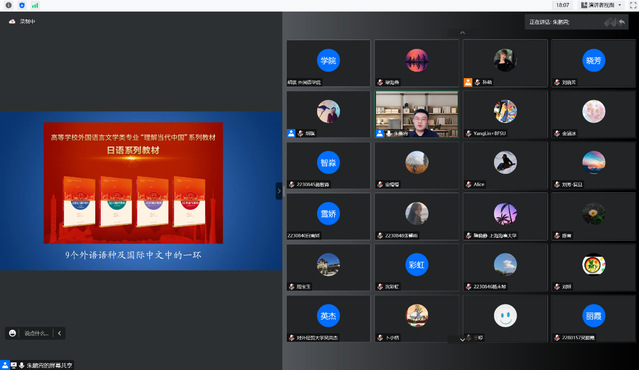Select the Alice participant tile

[x=505, y=165]
